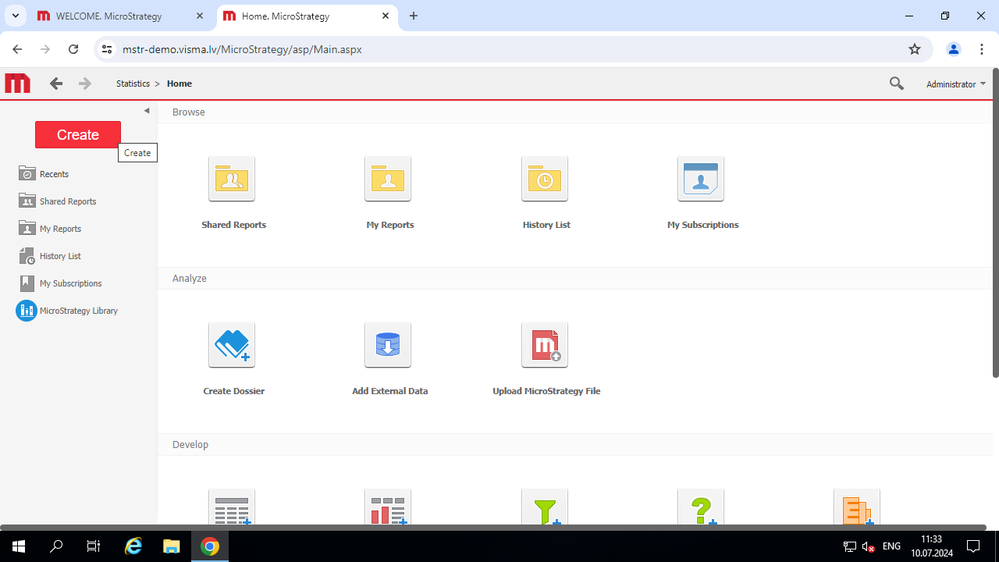
Task: Open the Shared Reports folder tile
Action: click(232, 179)
